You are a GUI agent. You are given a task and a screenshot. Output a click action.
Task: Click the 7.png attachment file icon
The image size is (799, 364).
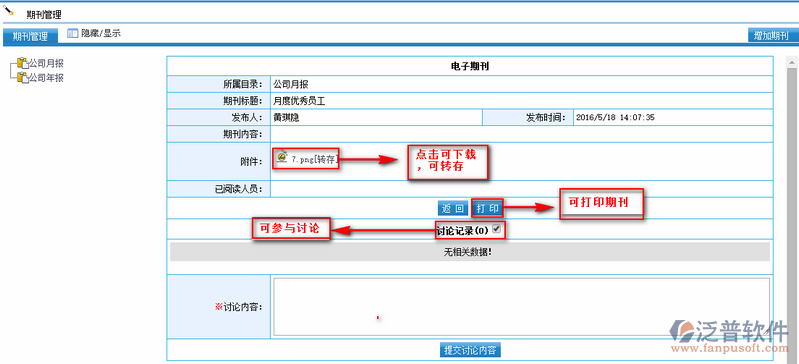[282, 157]
